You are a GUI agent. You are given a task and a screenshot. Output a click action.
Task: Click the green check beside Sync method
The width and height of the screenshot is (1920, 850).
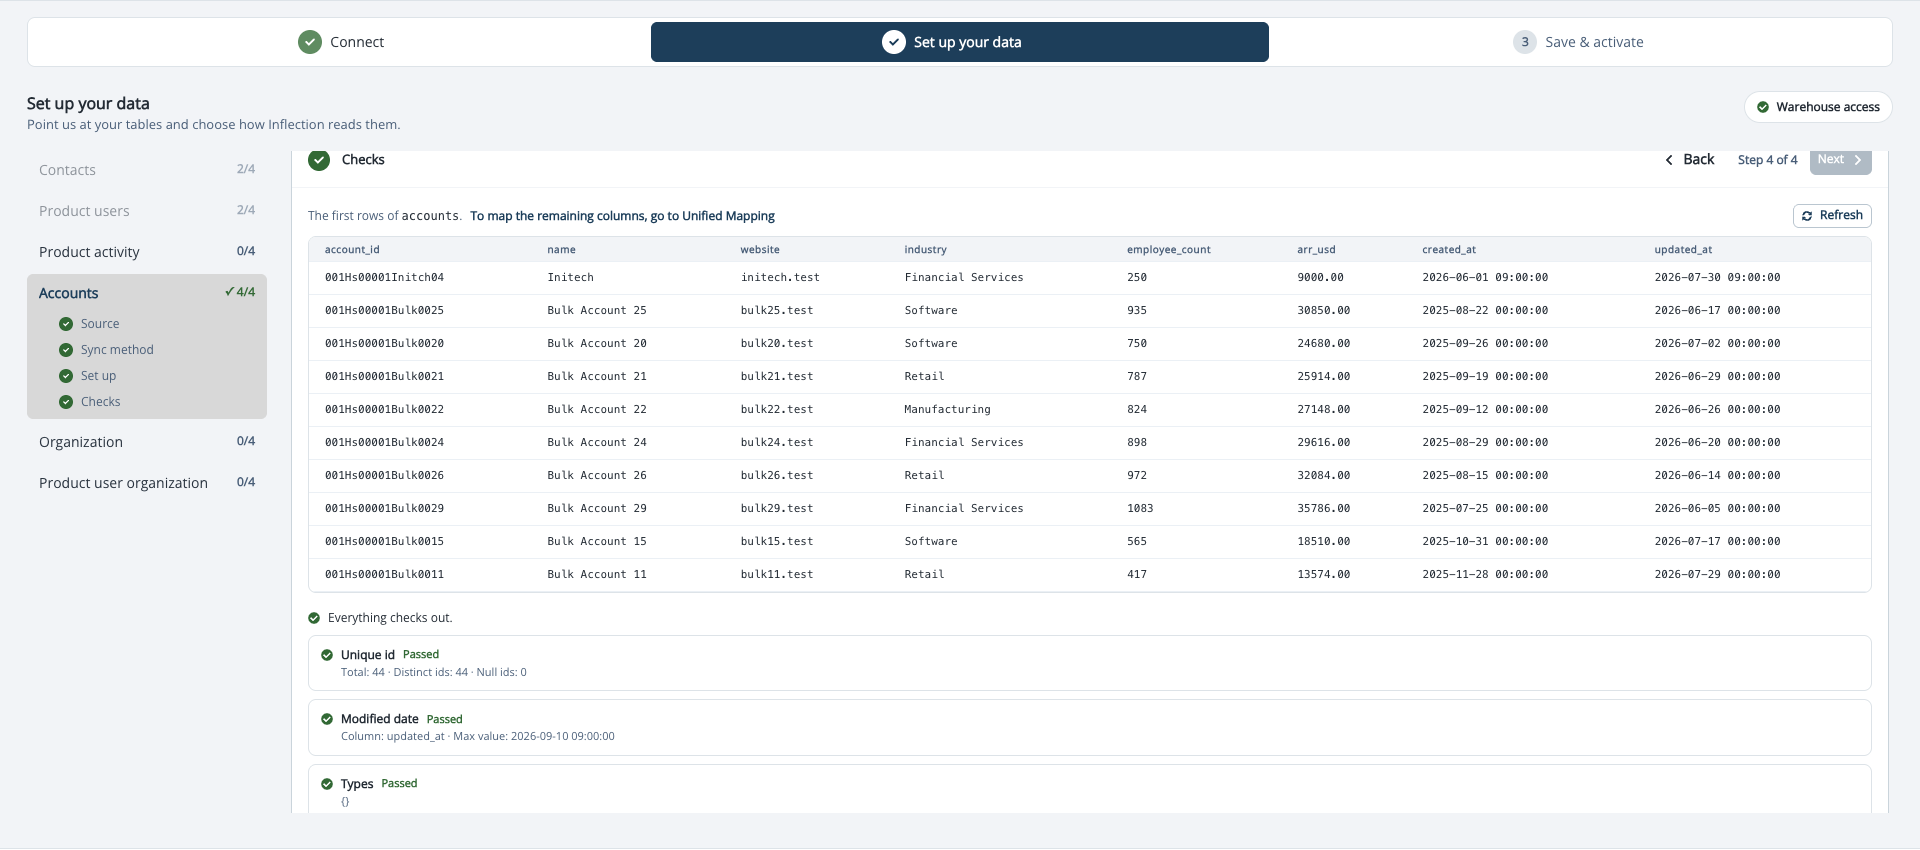click(x=66, y=350)
